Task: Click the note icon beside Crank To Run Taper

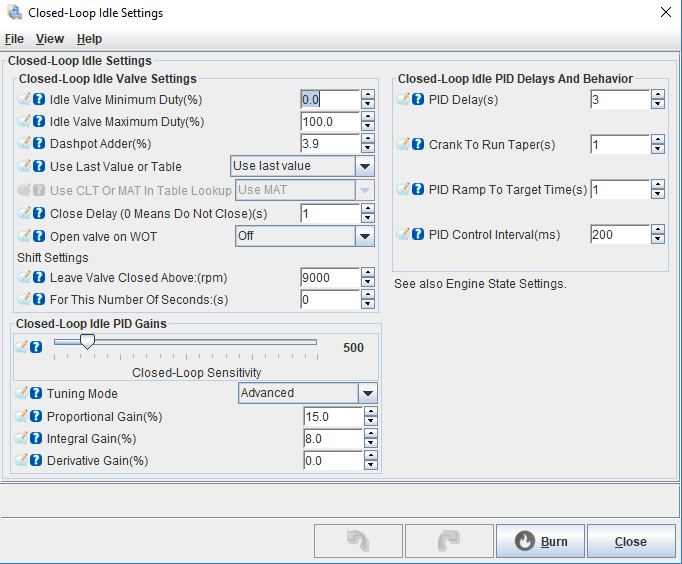Action: tap(404, 145)
